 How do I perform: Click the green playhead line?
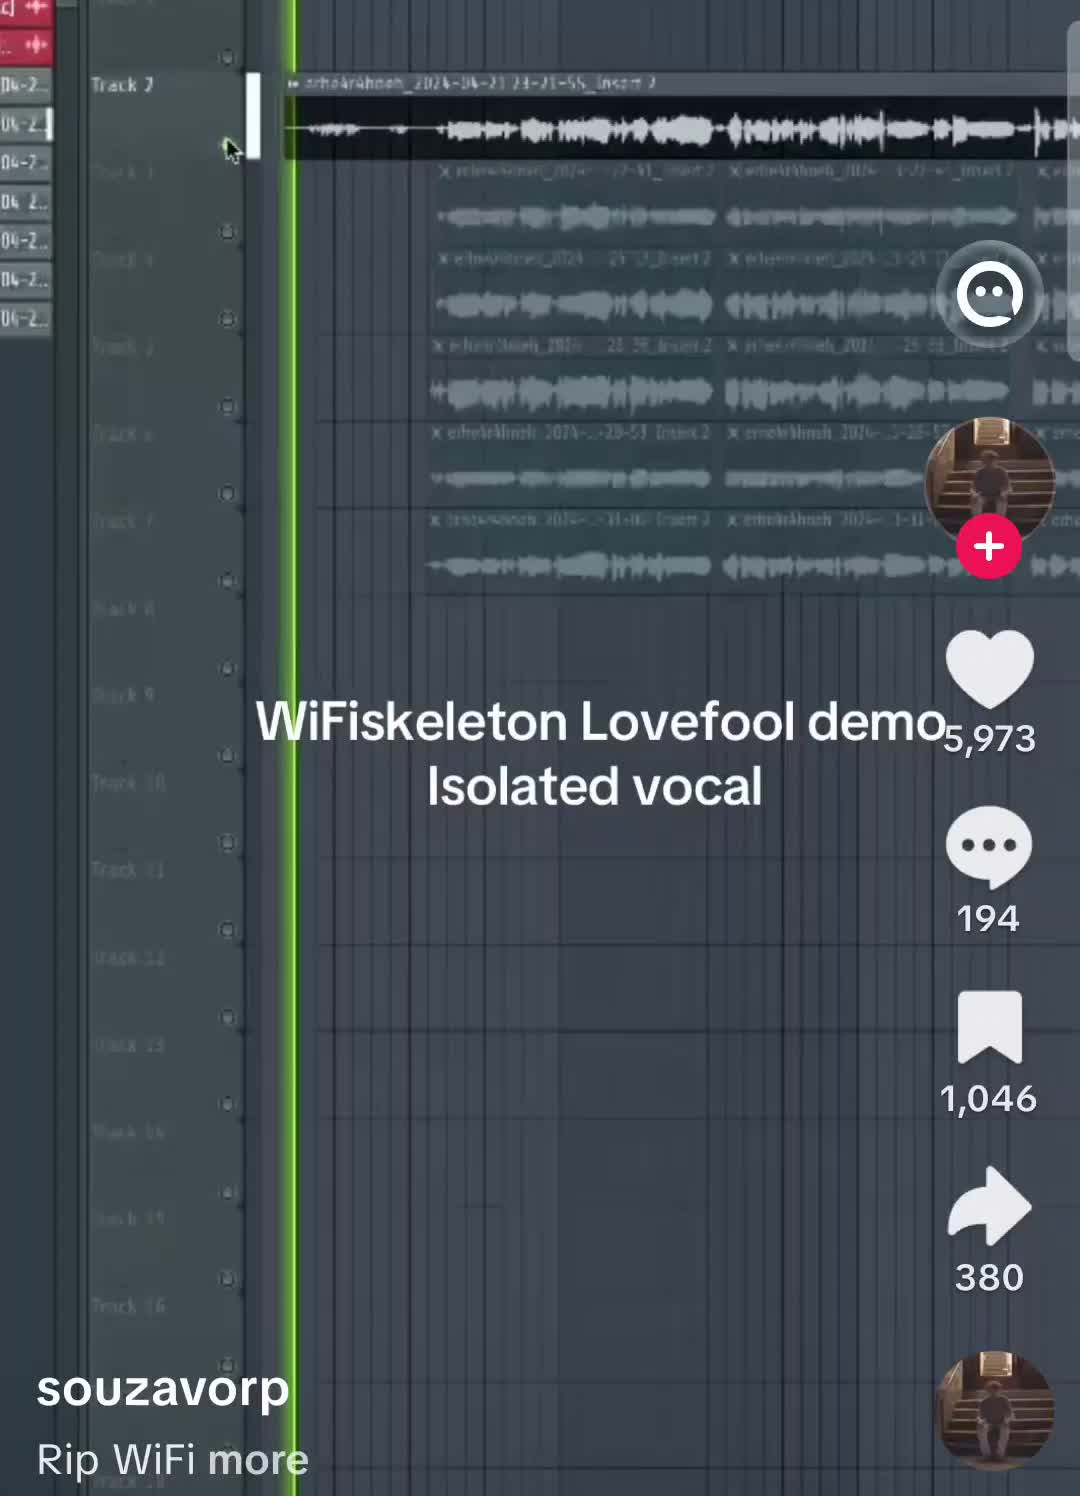[x=293, y=748]
